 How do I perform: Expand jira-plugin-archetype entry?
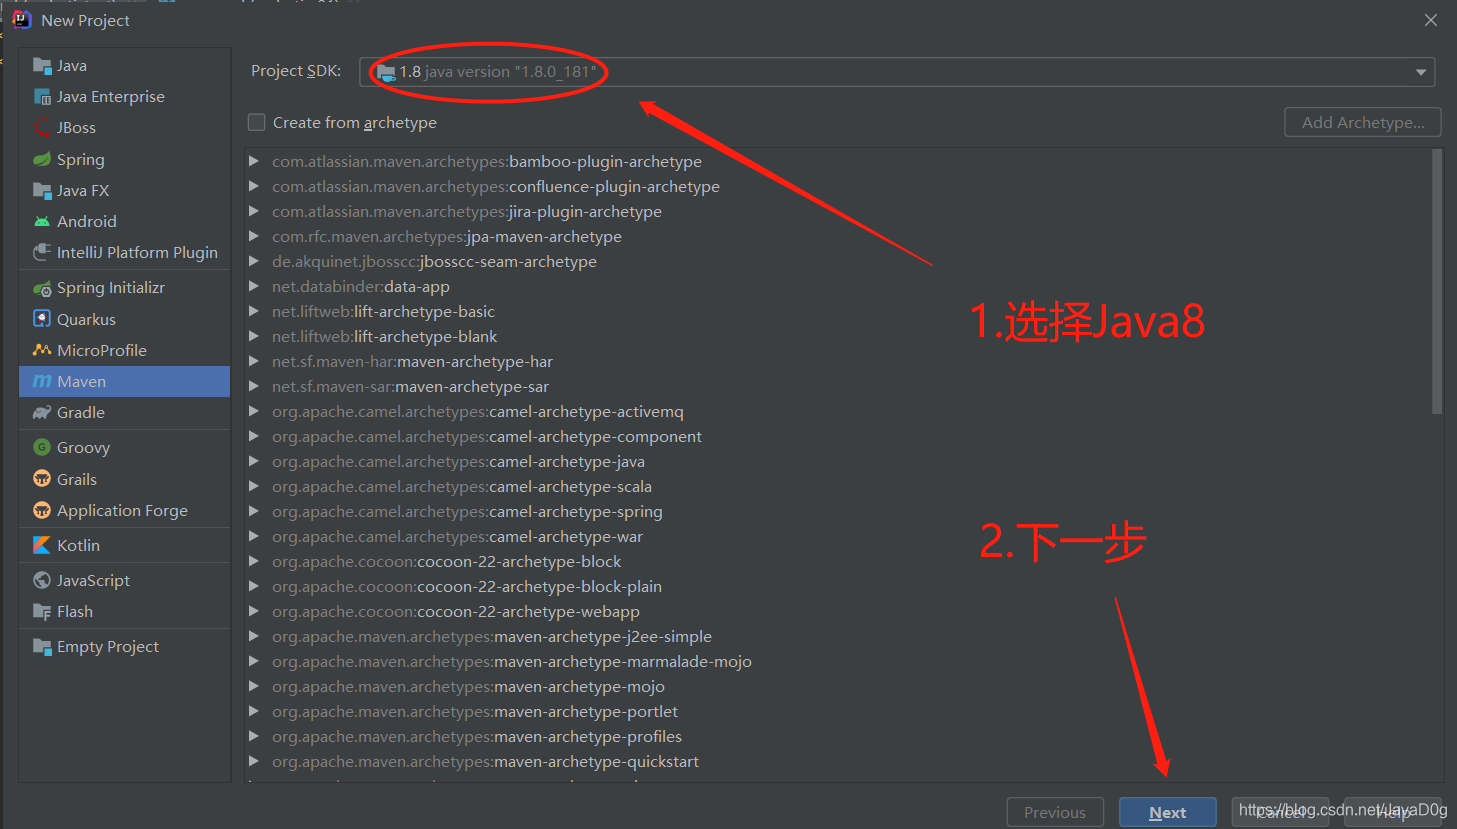point(254,211)
